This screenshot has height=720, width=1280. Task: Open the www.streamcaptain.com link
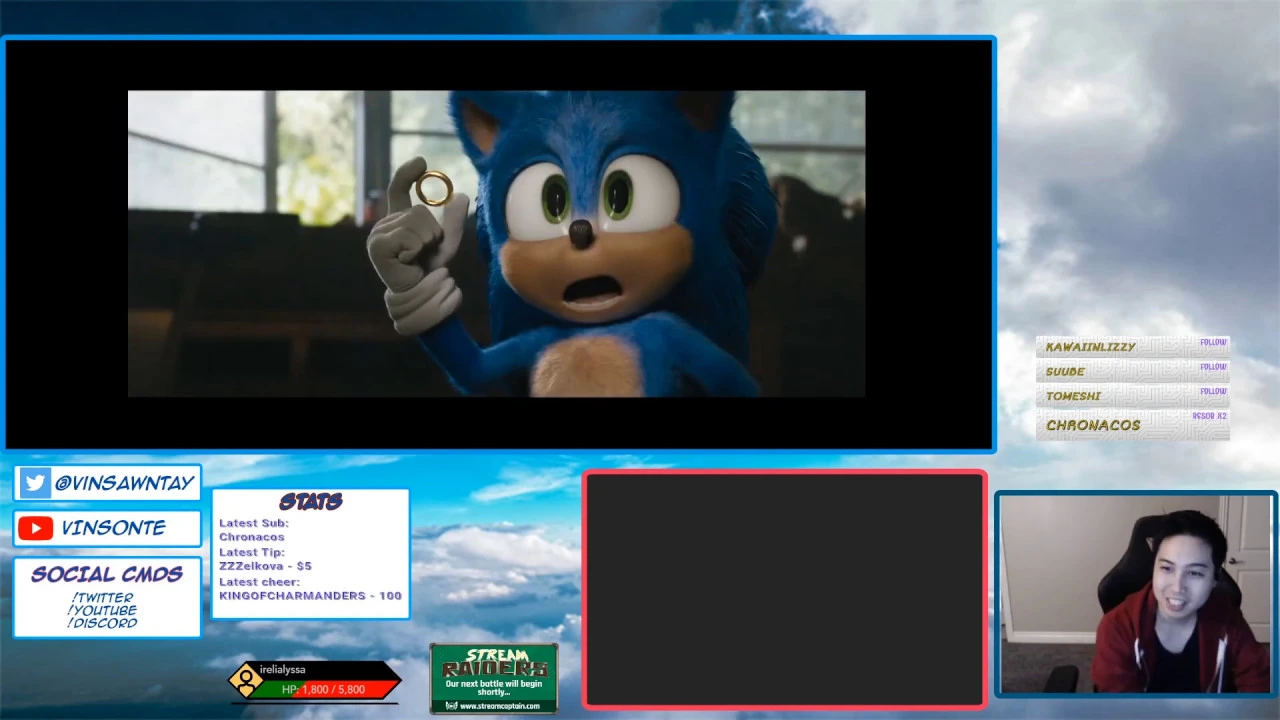pyautogui.click(x=499, y=706)
